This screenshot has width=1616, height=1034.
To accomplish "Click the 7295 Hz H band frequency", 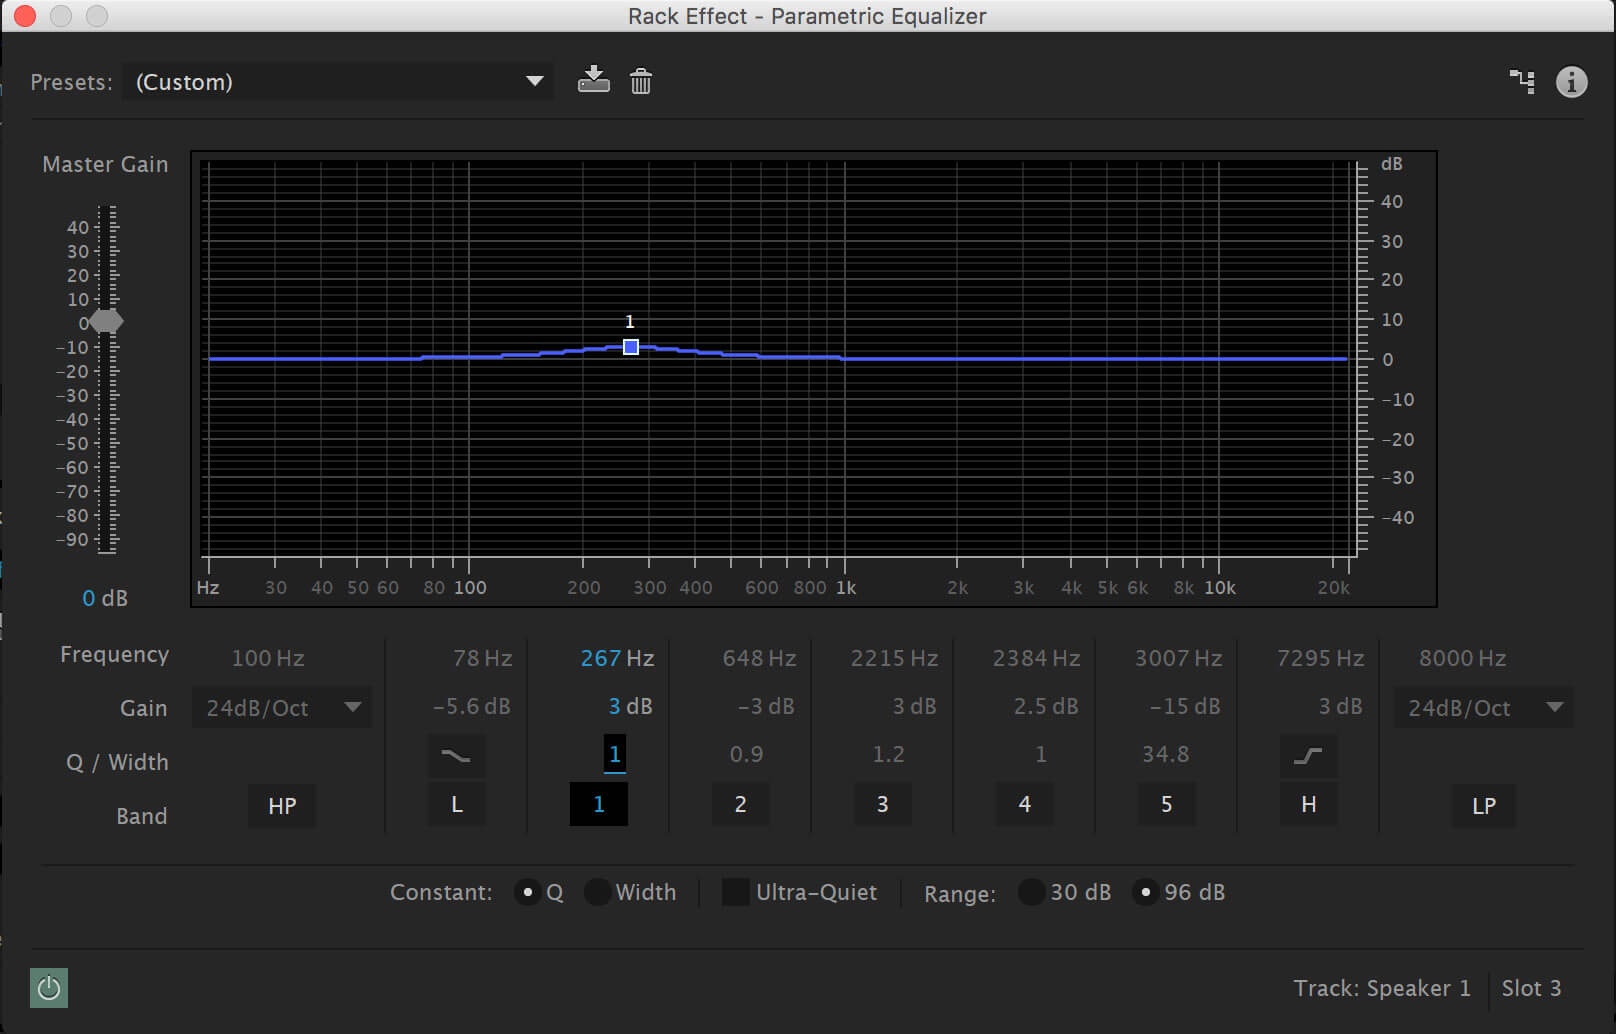I will click(1320, 658).
